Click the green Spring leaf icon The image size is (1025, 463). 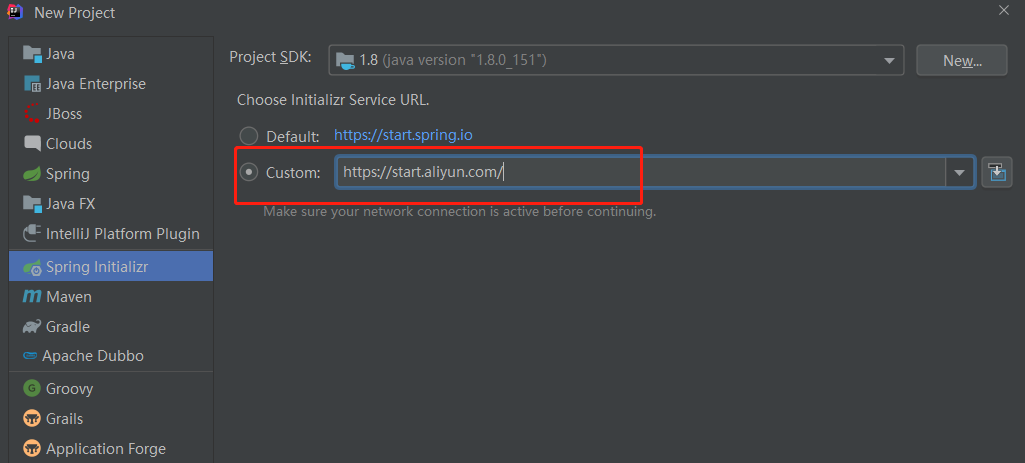pos(32,174)
